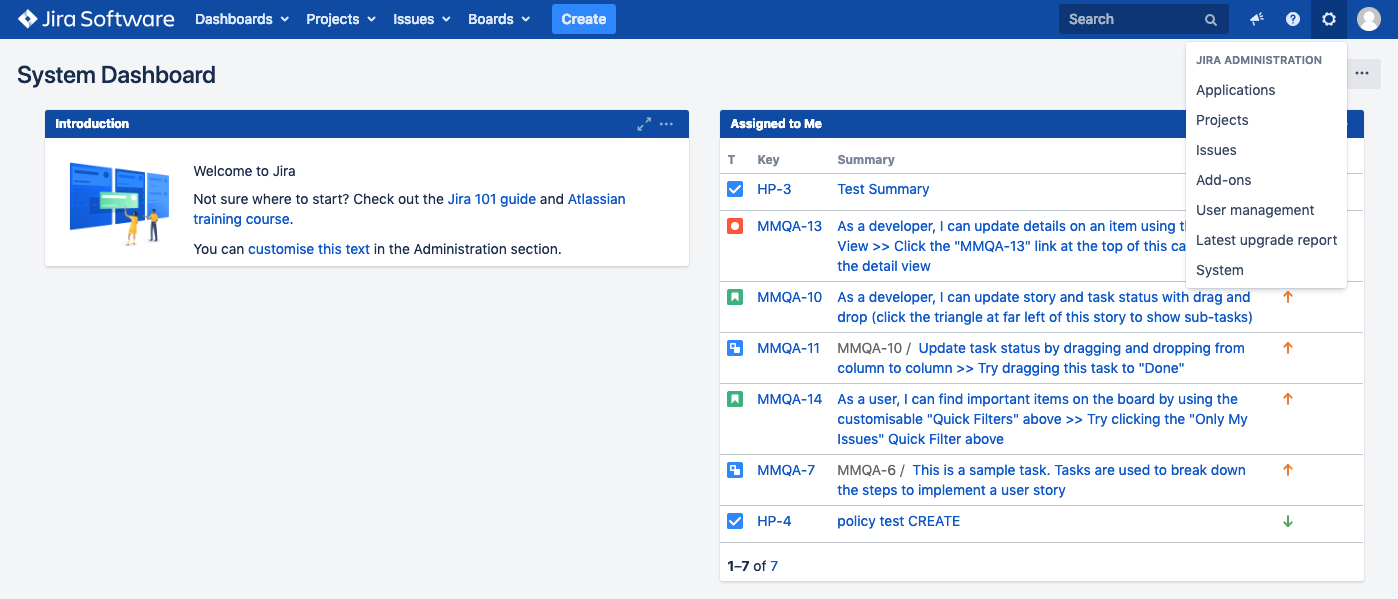Viewport: 1398px width, 599px height.
Task: Select User management from administration menu
Action: coord(1255,210)
